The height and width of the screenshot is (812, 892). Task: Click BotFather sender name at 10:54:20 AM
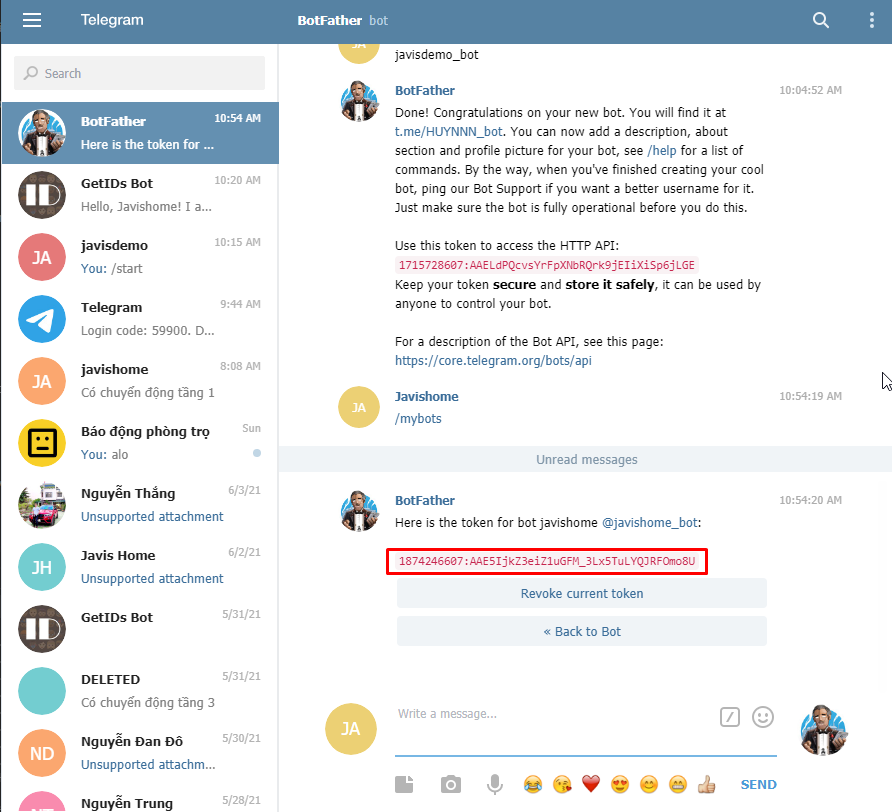click(424, 501)
